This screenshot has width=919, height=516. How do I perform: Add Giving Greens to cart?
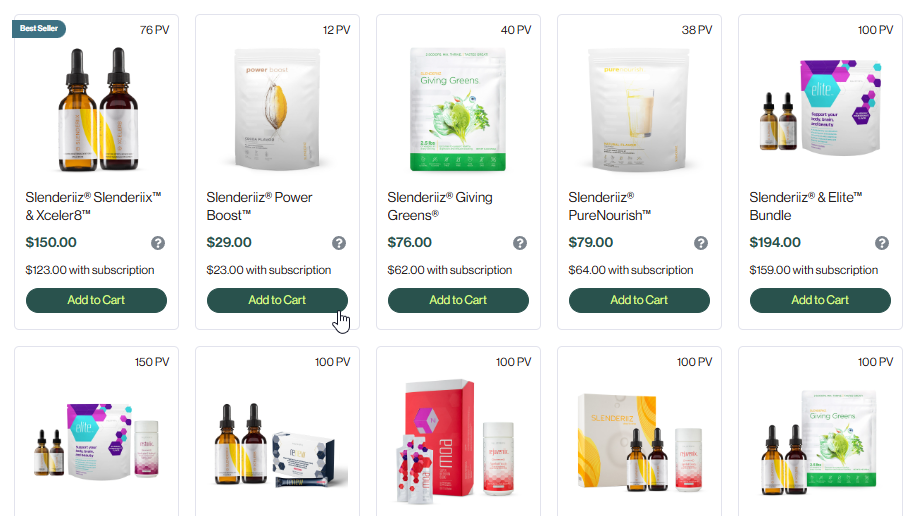(x=458, y=300)
